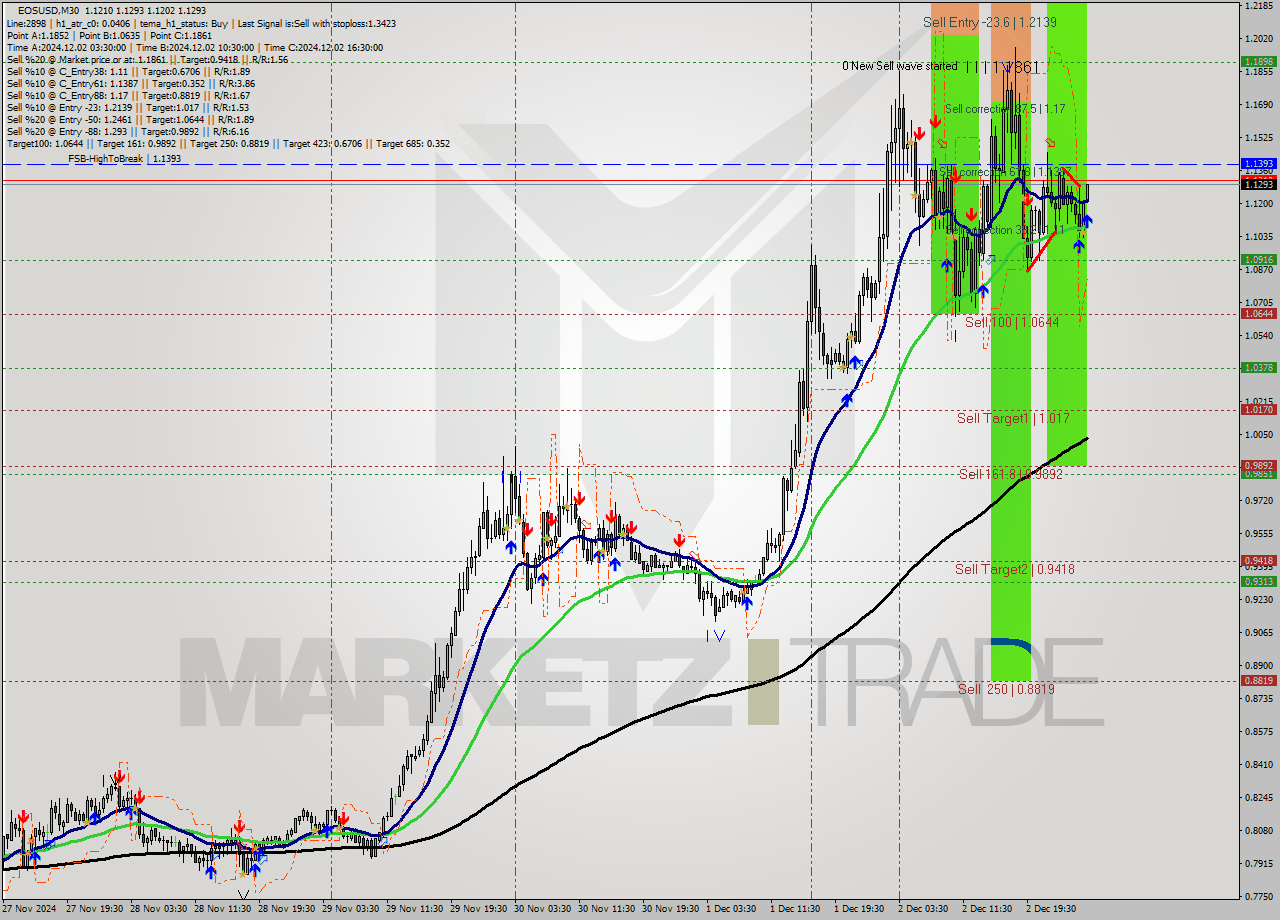
Task: Click the 'Sell %10 @ Entry -23: 1.2139' line
Action: [128, 107]
